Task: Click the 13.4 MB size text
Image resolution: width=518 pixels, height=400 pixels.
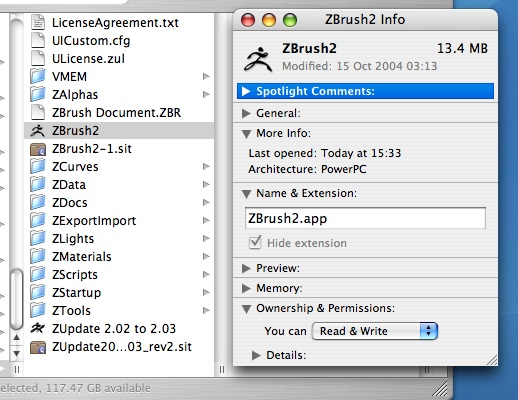Action: 462,48
